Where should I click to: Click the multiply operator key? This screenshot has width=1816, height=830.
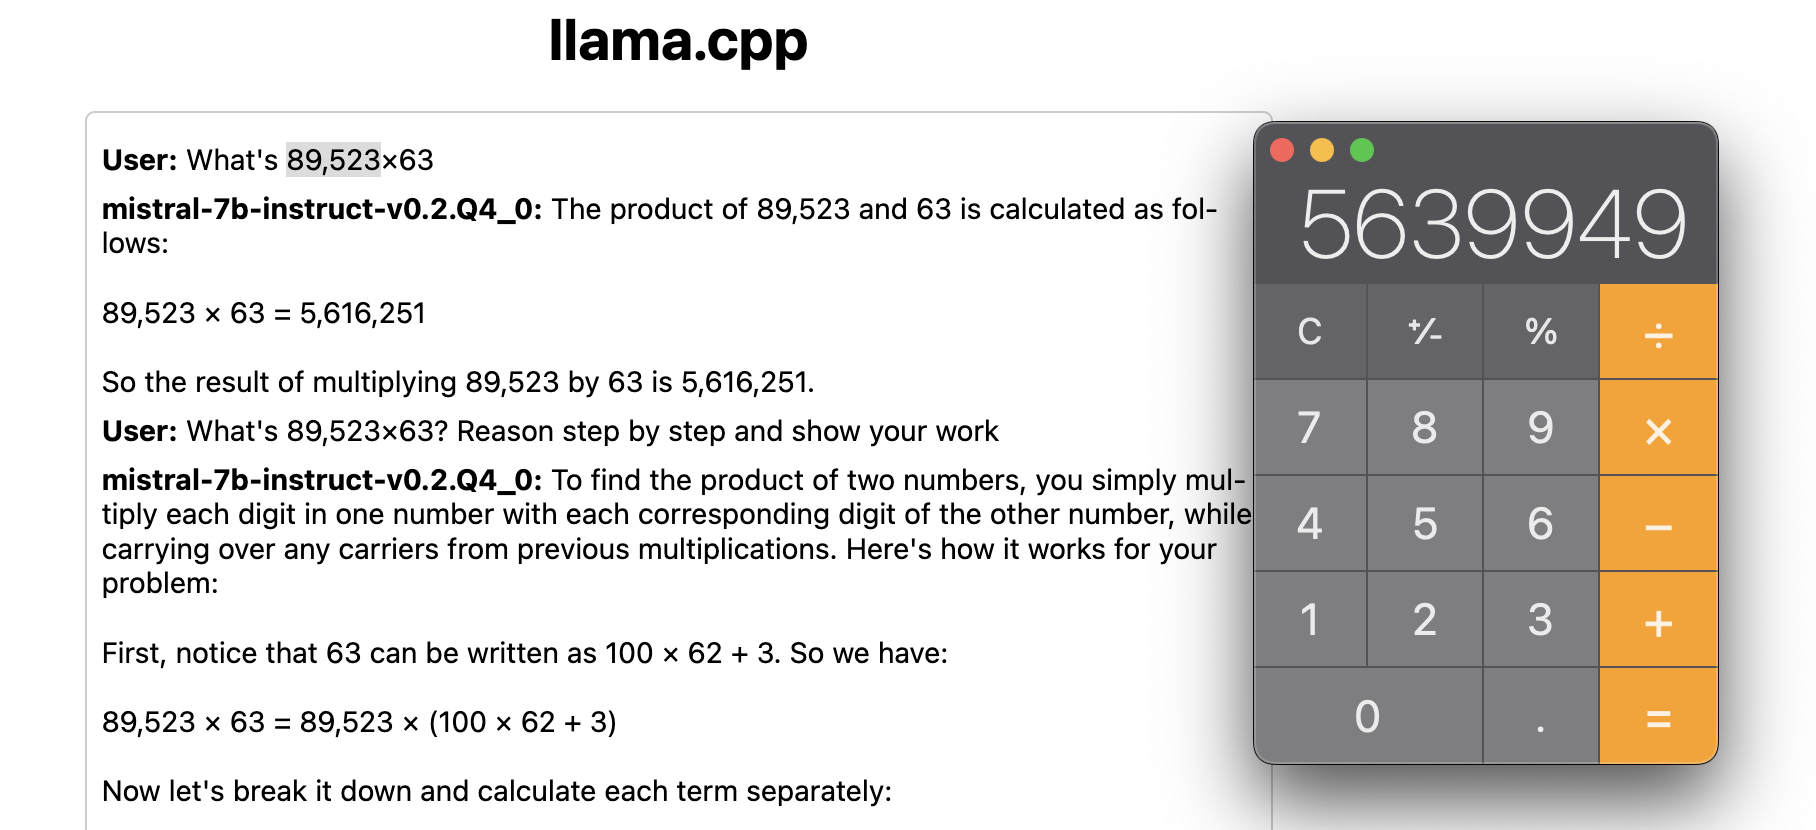pos(1658,428)
